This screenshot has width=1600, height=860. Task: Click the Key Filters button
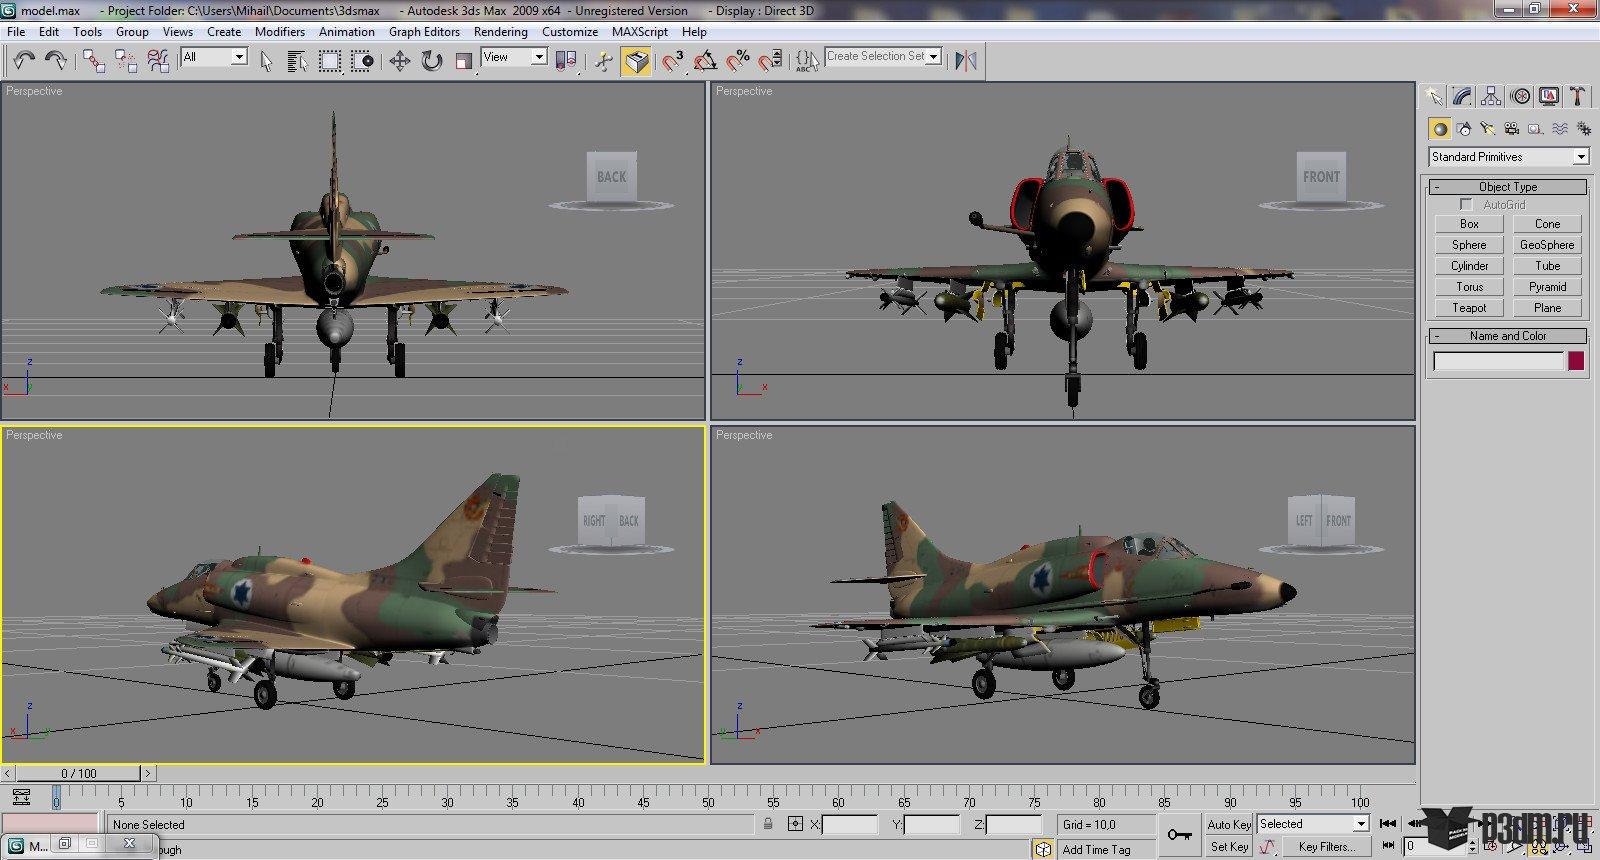tap(1327, 847)
